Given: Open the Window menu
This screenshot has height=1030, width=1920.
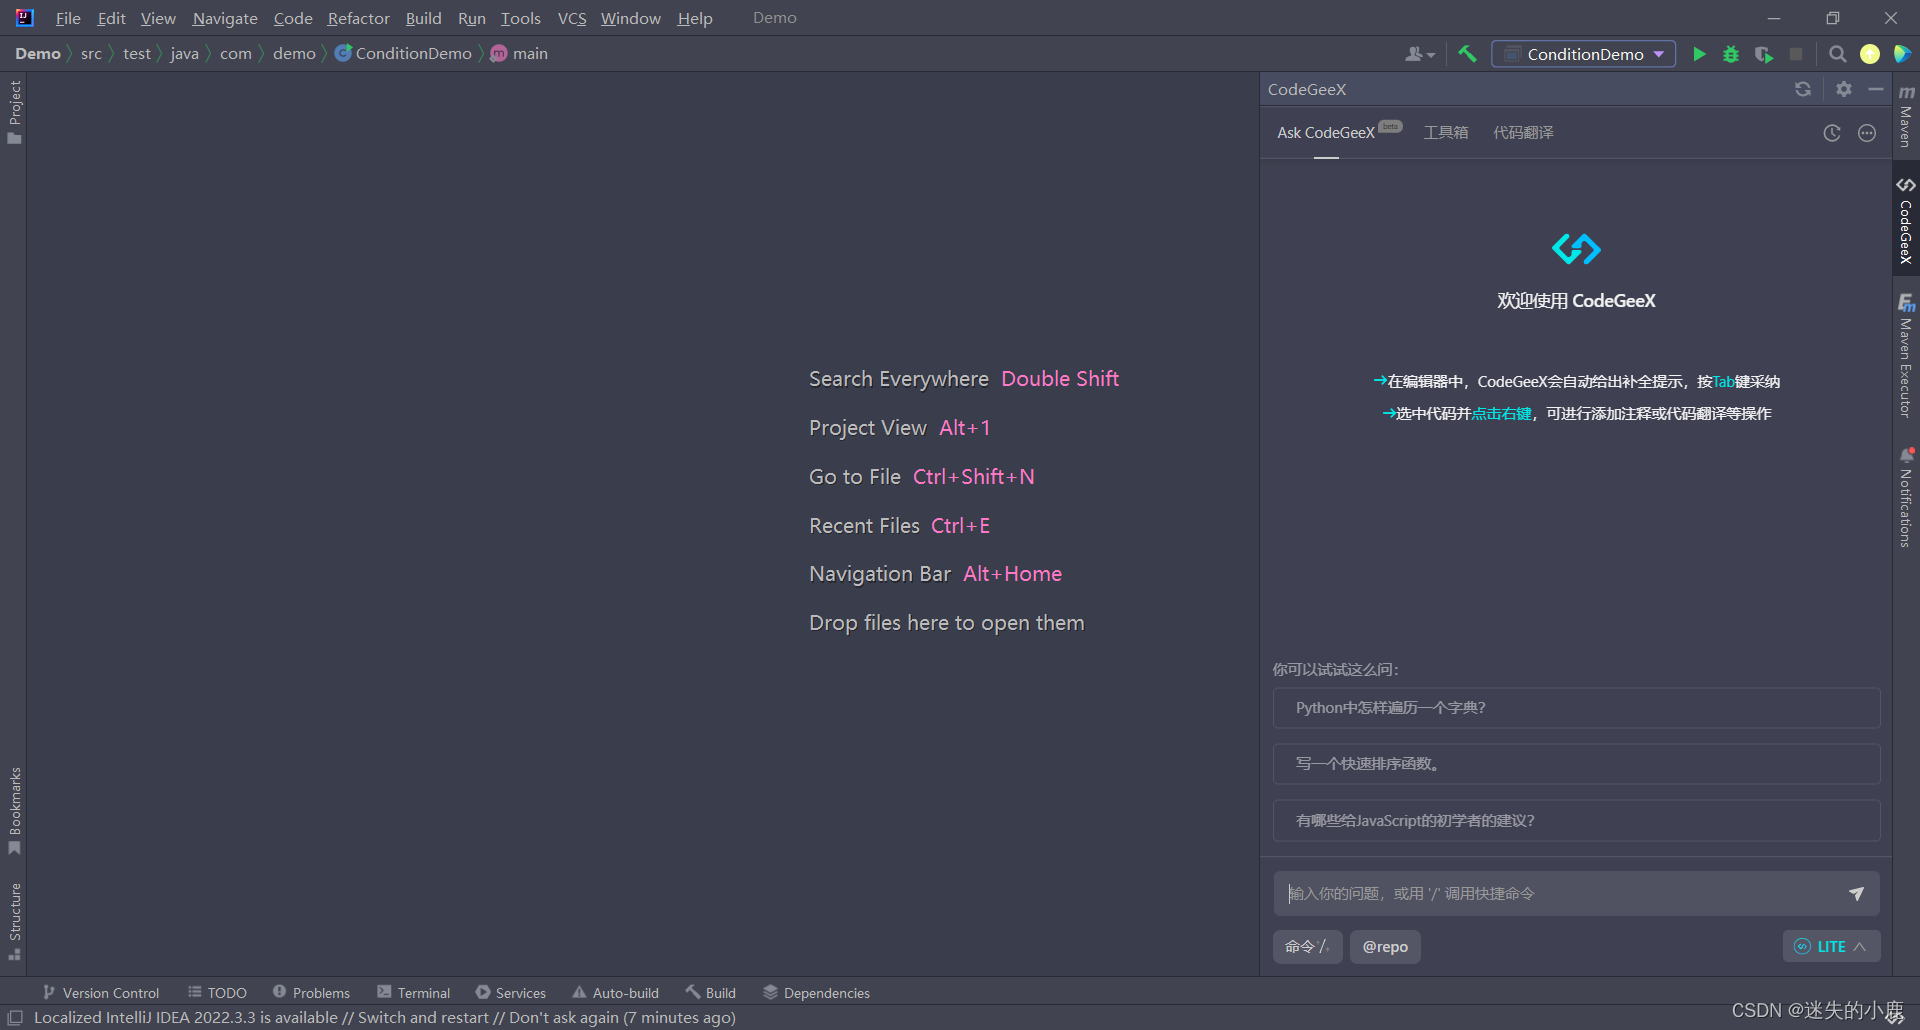Looking at the screenshot, I should (x=630, y=18).
